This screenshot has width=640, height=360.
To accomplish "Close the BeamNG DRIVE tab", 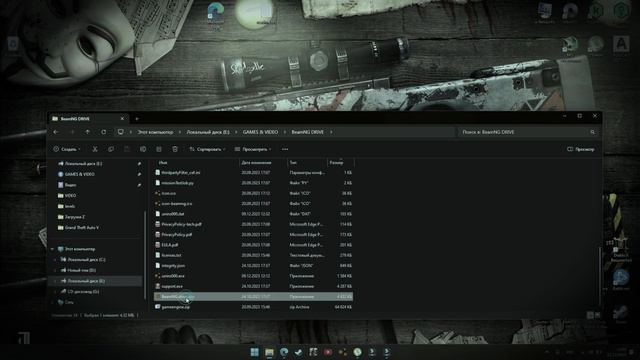I will click(x=122, y=119).
